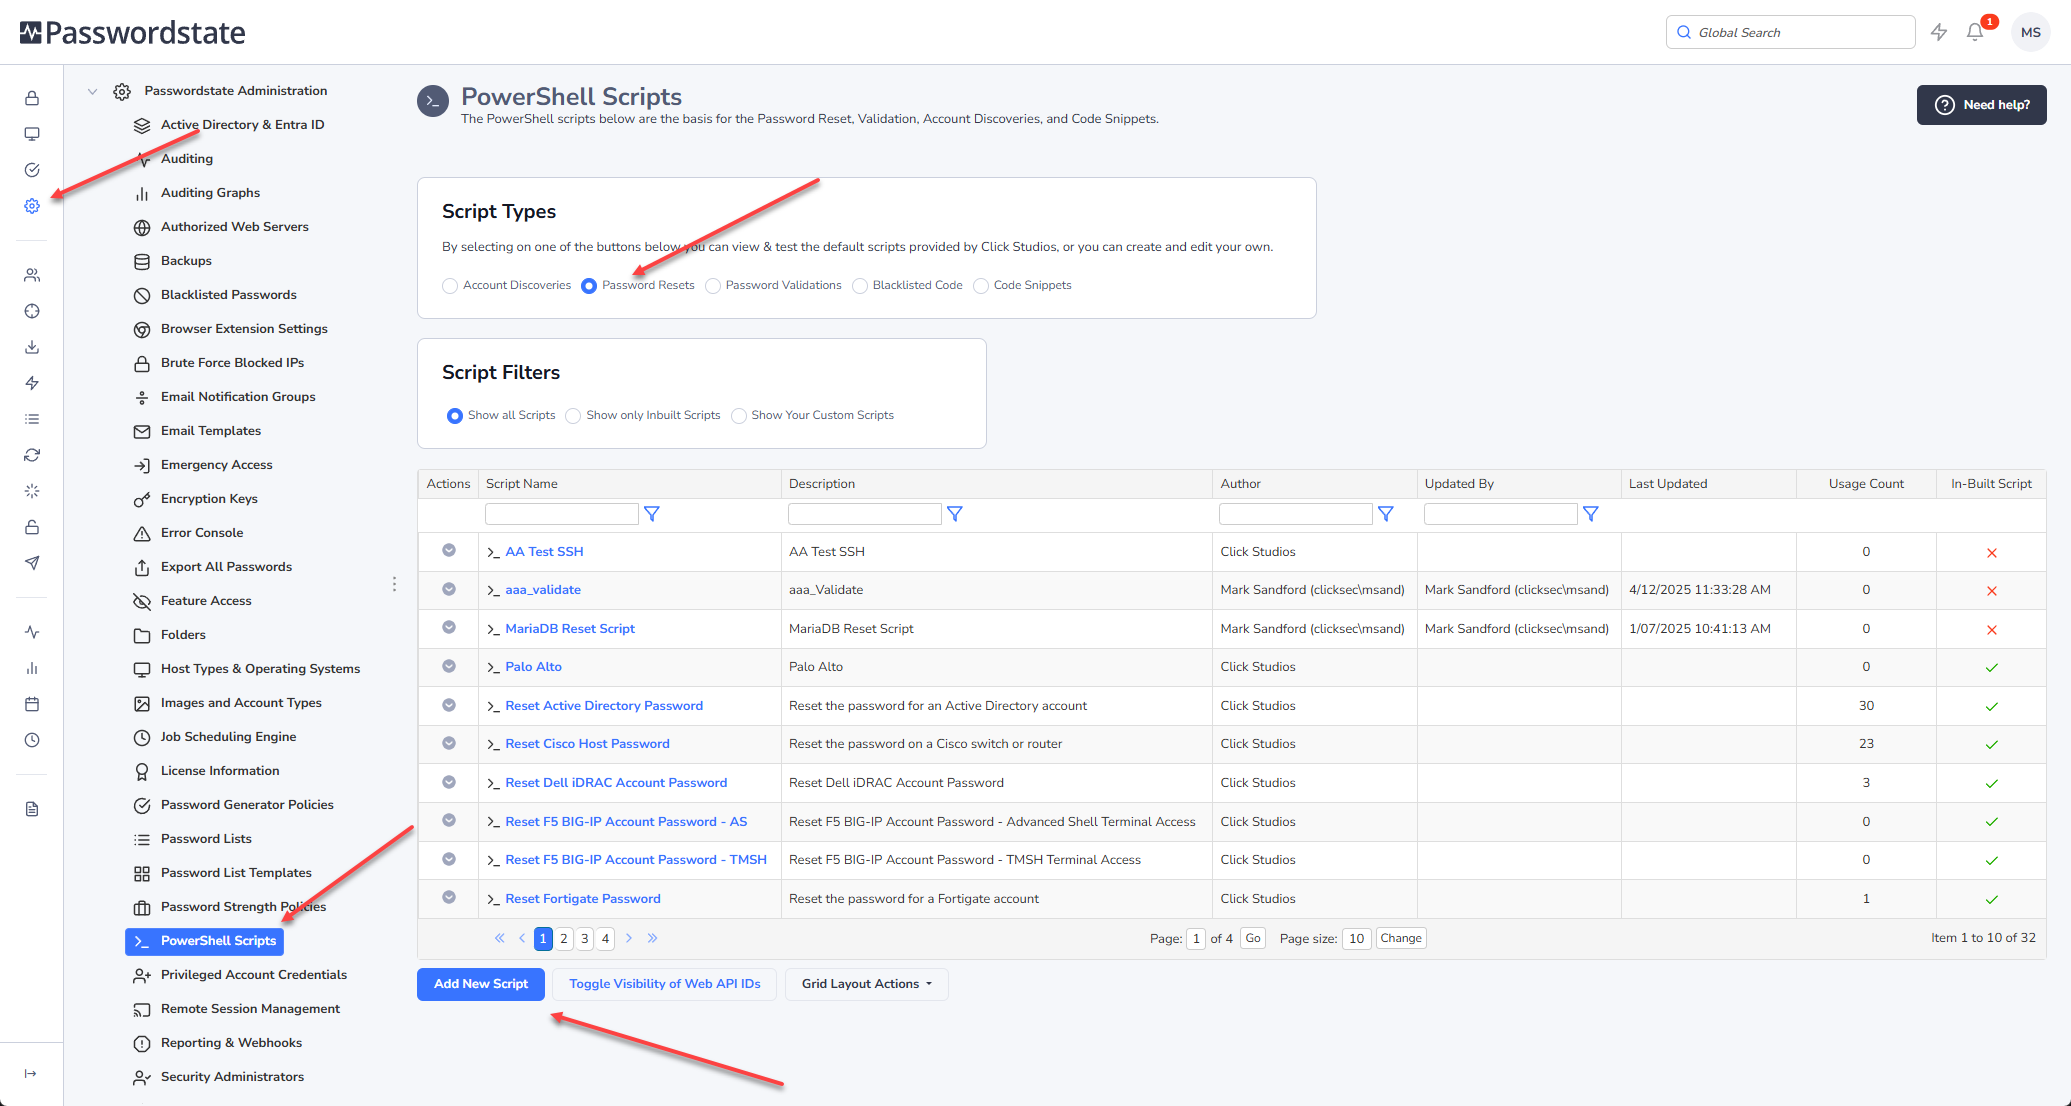
Task: Open the Grid Layout Actions dropdown
Action: point(867,984)
